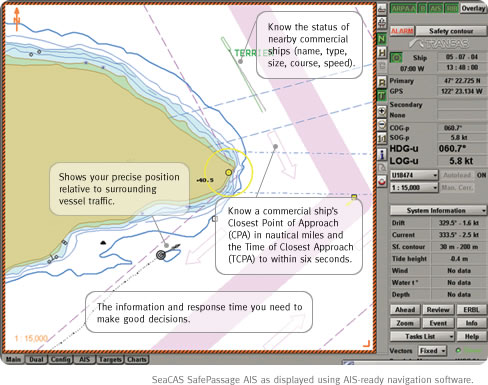Click the GPS longitude 122° 23.134 W
The width and height of the screenshot is (488, 385).
462,91
